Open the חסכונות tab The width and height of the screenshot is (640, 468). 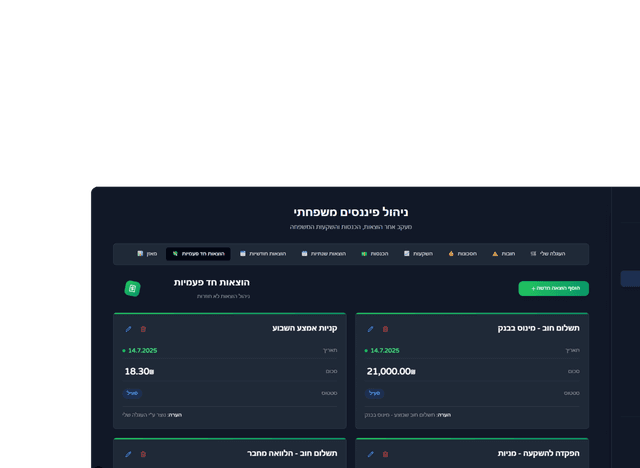pyautogui.click(x=463, y=254)
